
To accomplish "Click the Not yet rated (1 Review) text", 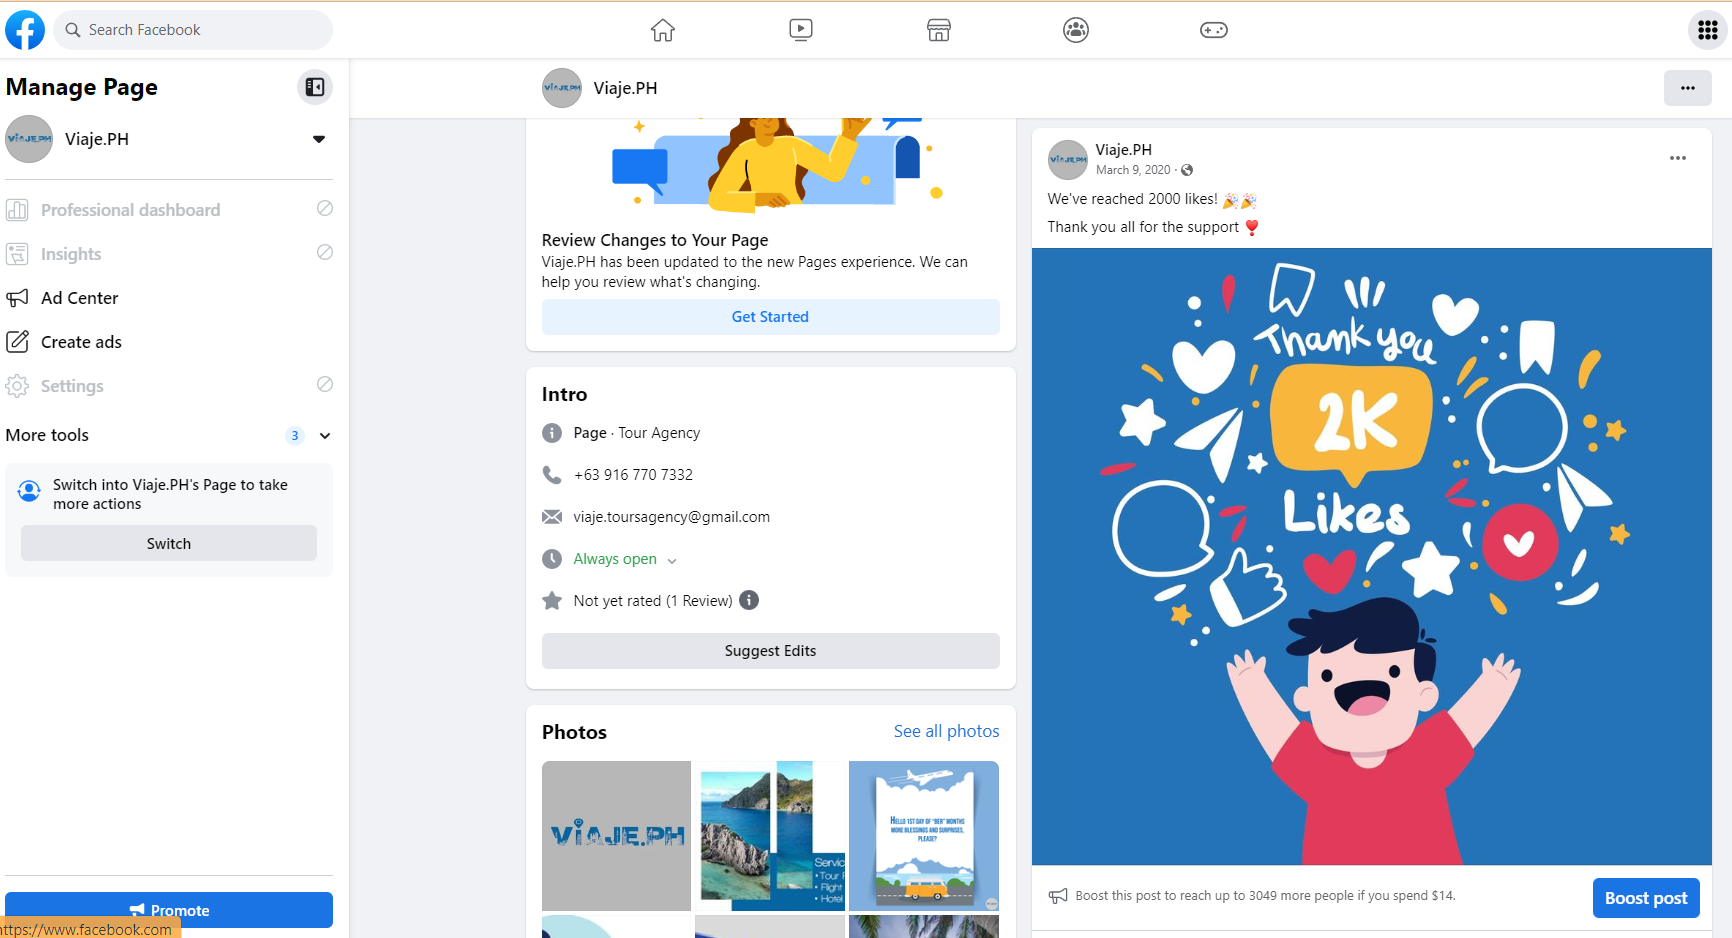I will (x=653, y=601).
